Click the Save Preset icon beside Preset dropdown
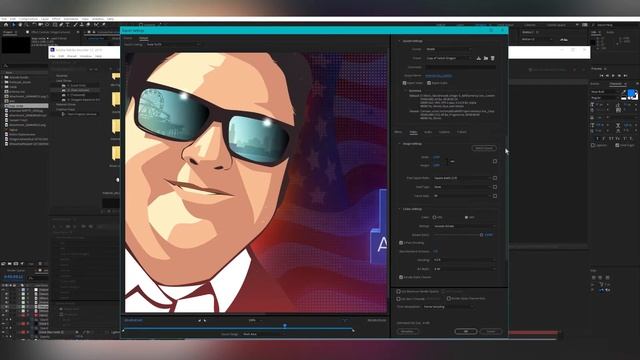Screen dimensions: 640x360 [479, 58]
